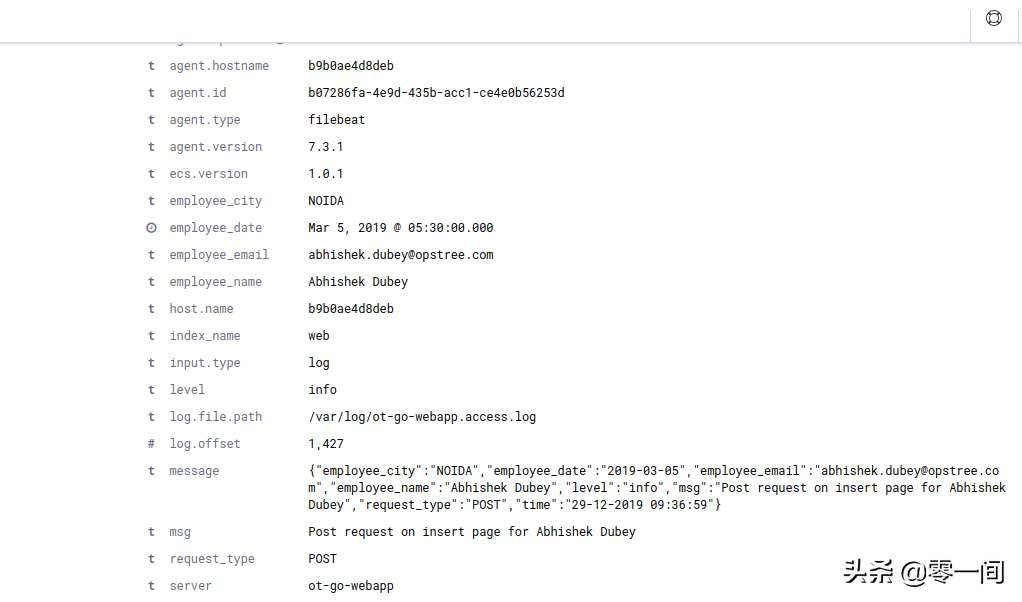This screenshot has height=602, width=1022.
Task: Click the abhishek.dubey@opstree.com email value
Action: point(401,255)
